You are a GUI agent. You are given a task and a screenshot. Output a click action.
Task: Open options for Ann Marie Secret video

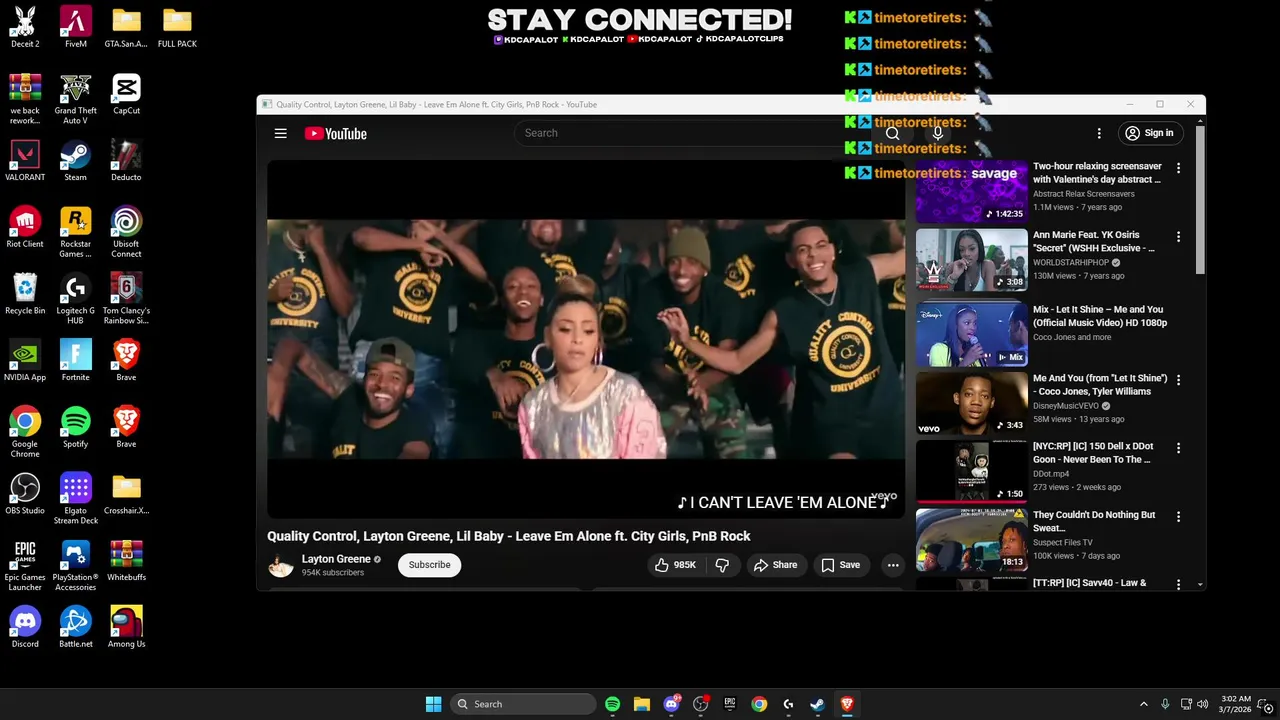click(1178, 237)
